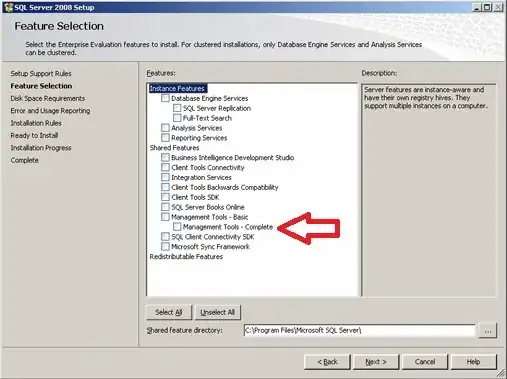Screen dimensions: 507x379
Task: Enable Microsoft Sync Framework checkbox
Action: 165,247
